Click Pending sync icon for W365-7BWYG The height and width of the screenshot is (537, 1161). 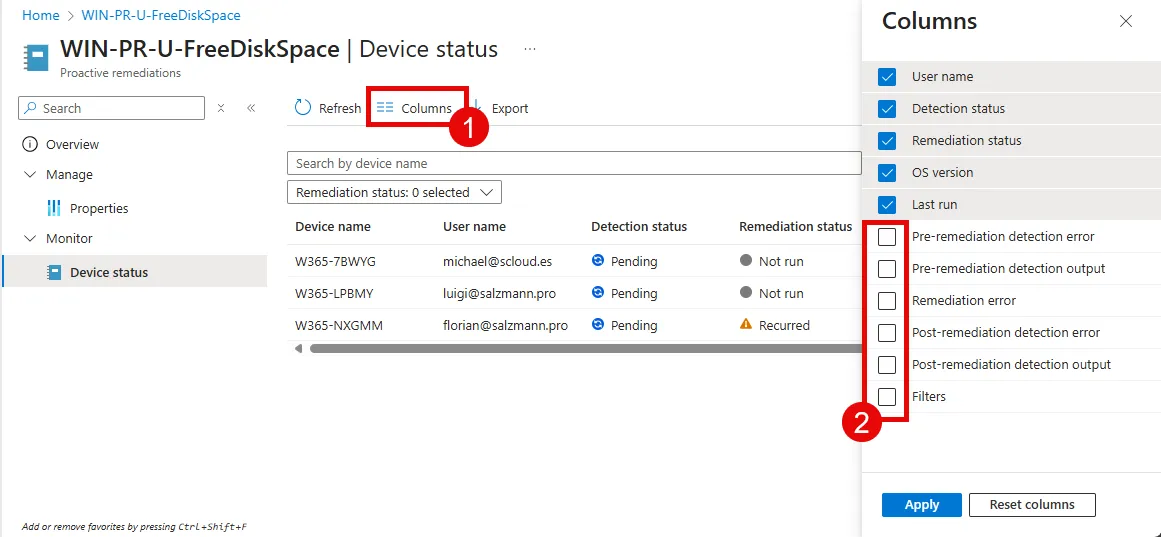click(598, 261)
